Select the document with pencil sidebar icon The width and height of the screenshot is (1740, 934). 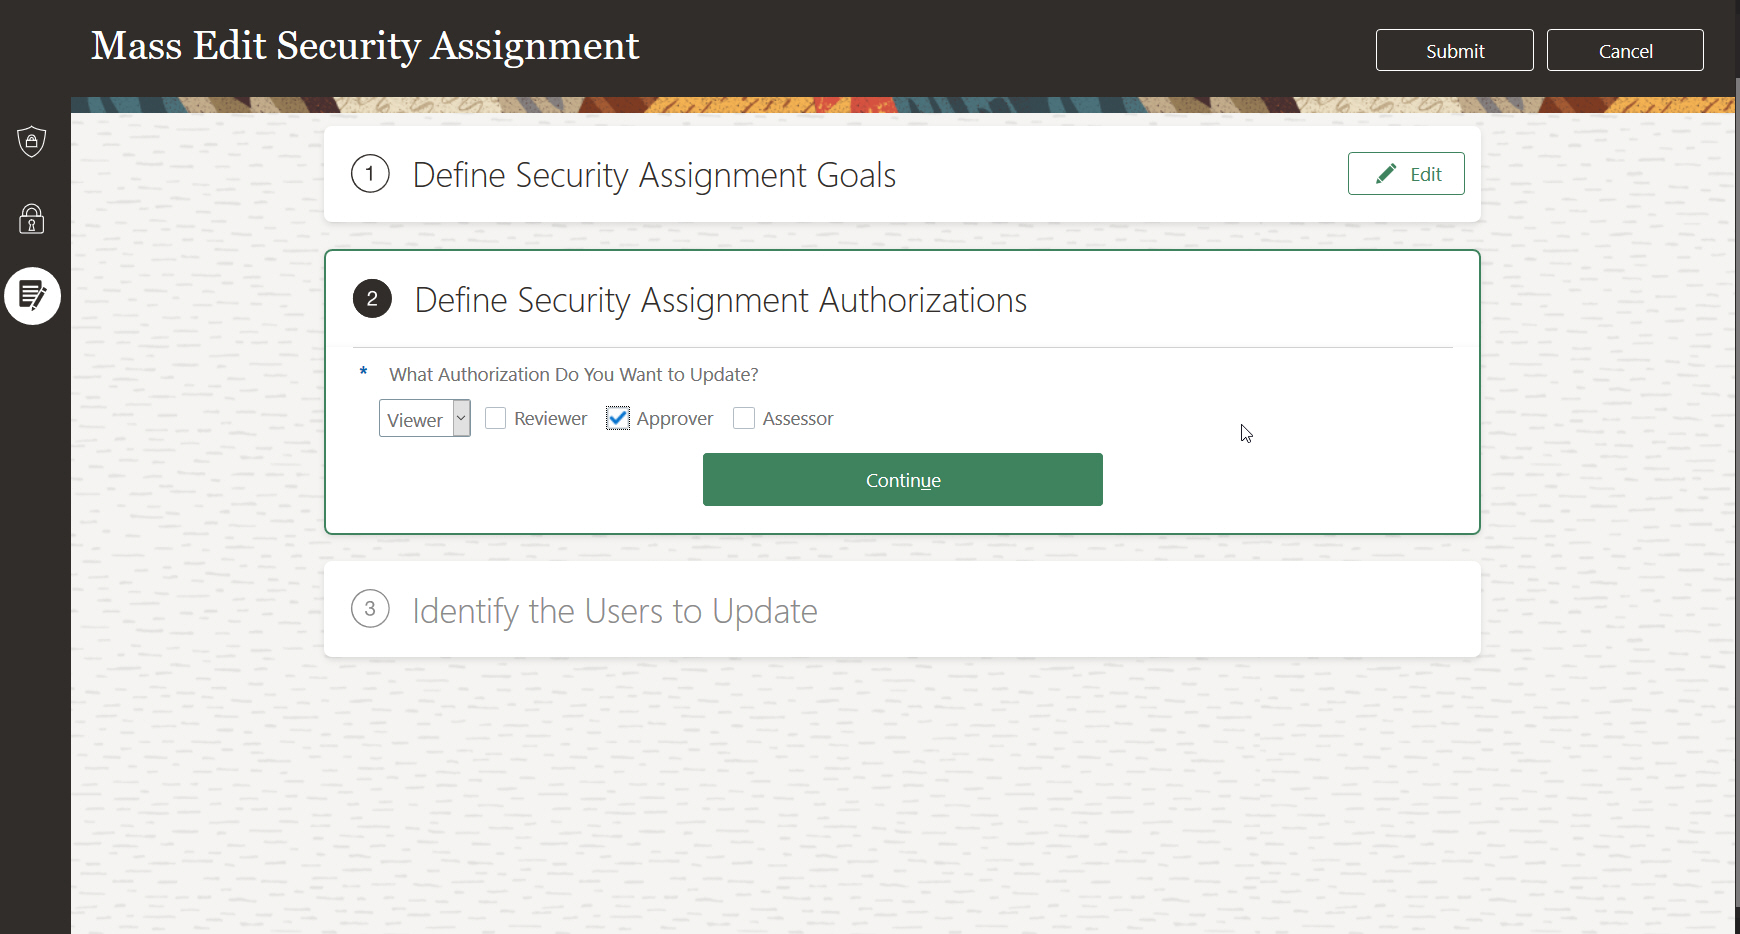click(x=32, y=296)
